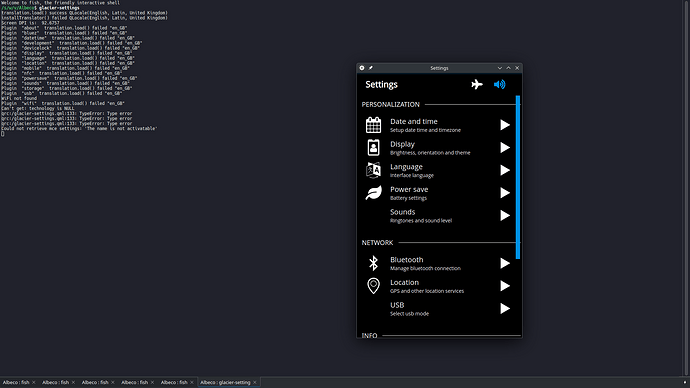Image resolution: width=690 pixels, height=388 pixels.
Task: Open the window menu icon in Settings title bar
Action: click(x=362, y=68)
